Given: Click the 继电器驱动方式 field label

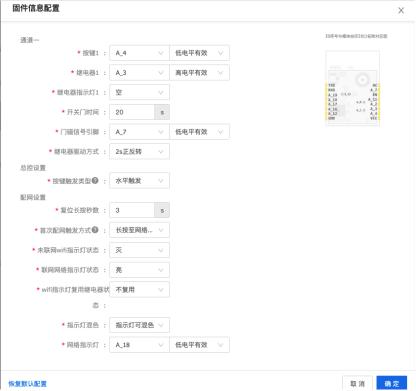Looking at the screenshot, I should (x=76, y=152).
